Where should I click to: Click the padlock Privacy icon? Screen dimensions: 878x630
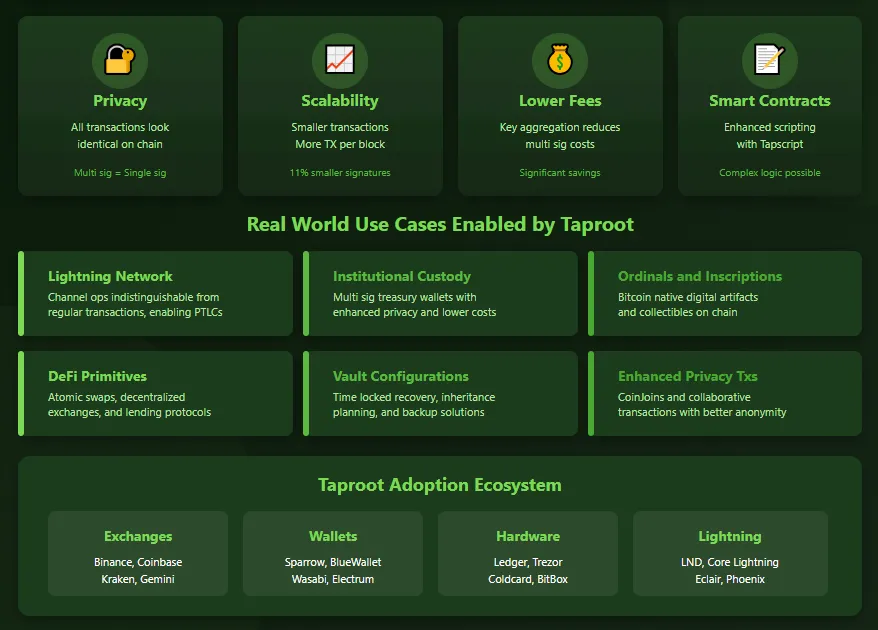(x=120, y=61)
